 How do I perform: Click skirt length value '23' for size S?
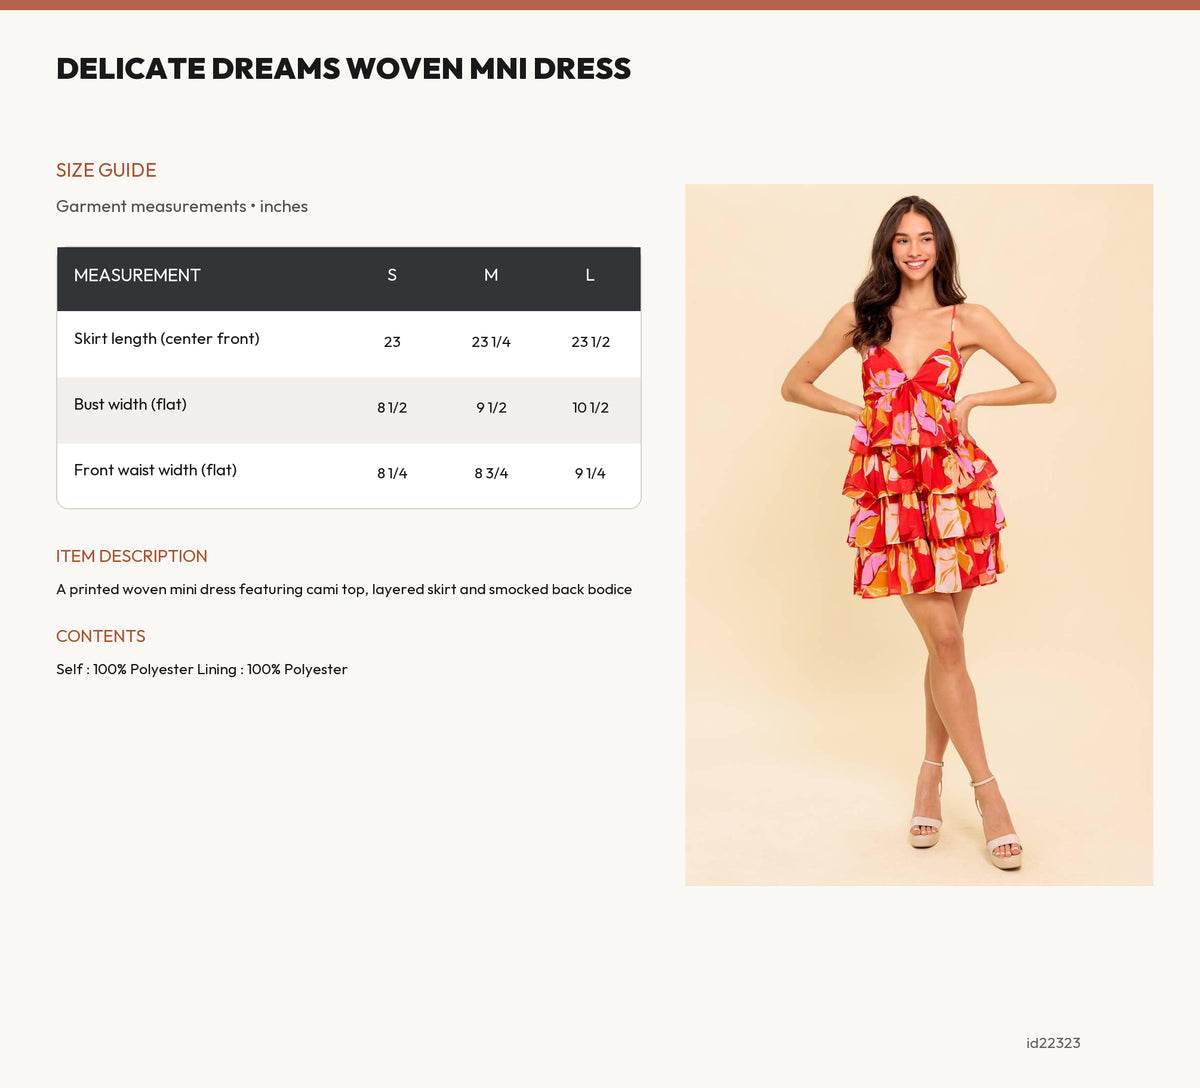tap(392, 342)
